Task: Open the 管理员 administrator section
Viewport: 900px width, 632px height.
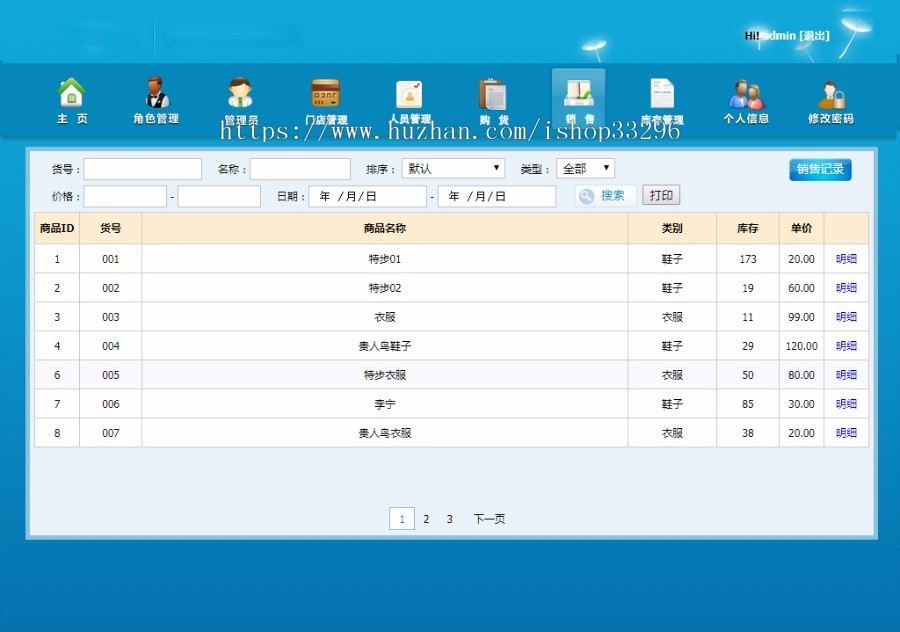Action: pyautogui.click(x=240, y=98)
